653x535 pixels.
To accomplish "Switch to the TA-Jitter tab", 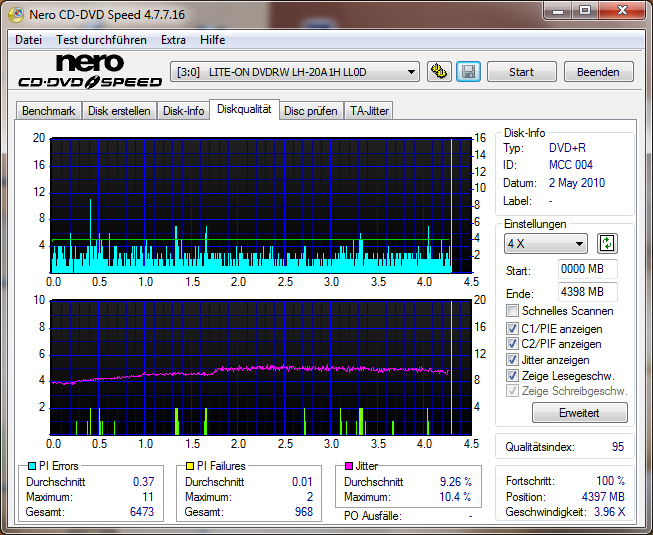I will pos(369,111).
